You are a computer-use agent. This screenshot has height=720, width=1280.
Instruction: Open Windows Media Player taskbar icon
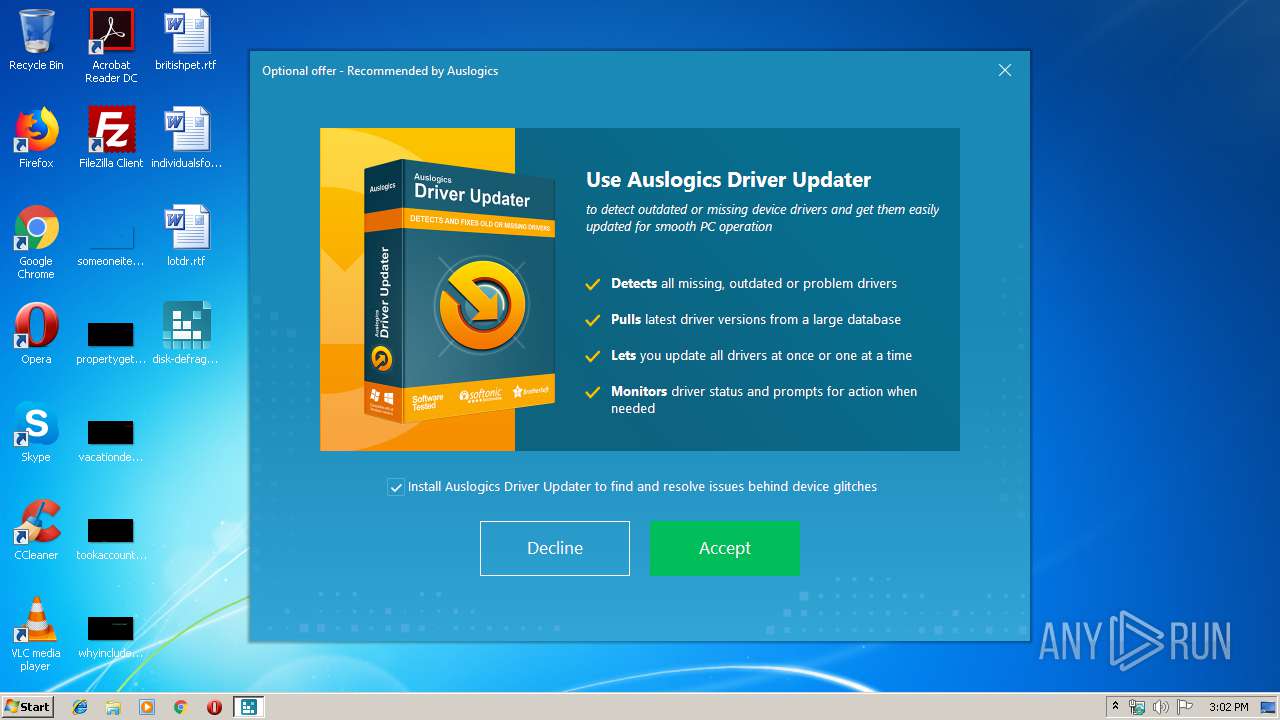(147, 707)
